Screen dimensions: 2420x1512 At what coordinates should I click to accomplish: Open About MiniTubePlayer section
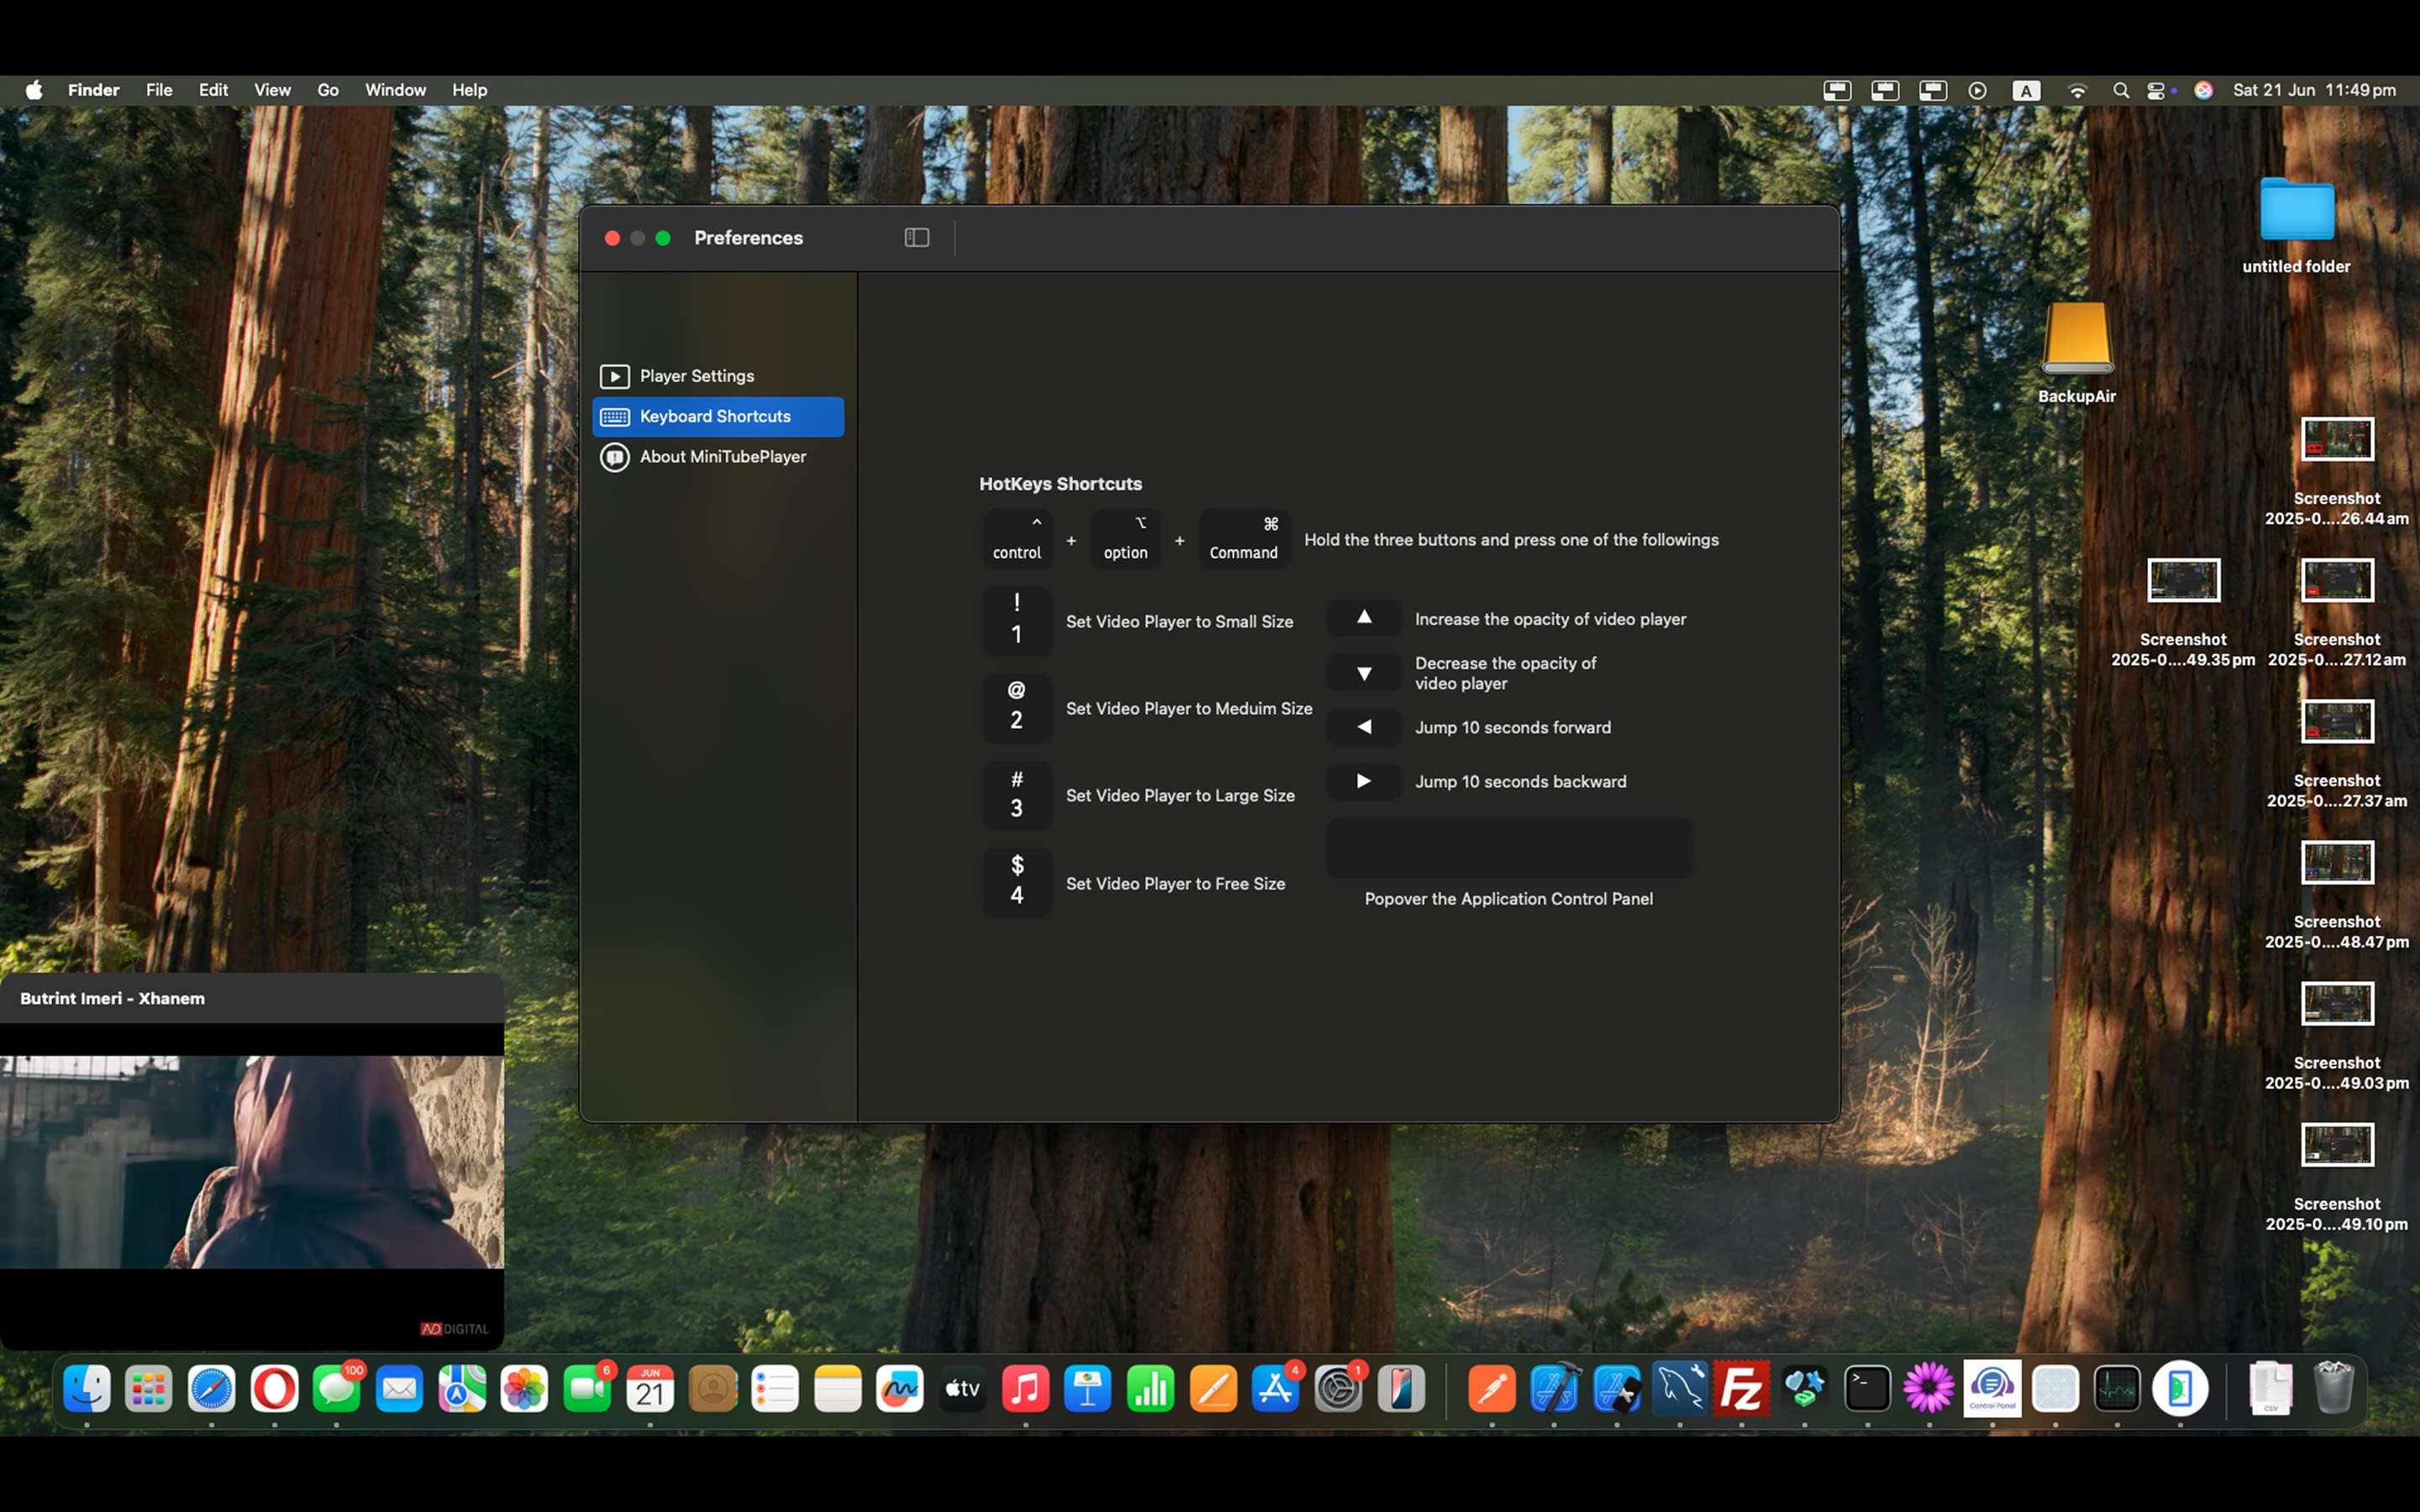point(722,457)
